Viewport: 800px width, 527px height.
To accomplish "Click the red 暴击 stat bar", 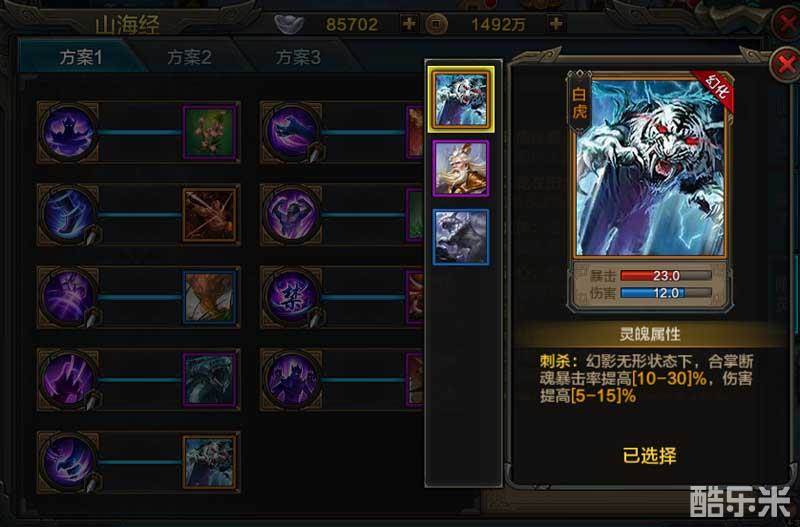I will pyautogui.click(x=666, y=275).
